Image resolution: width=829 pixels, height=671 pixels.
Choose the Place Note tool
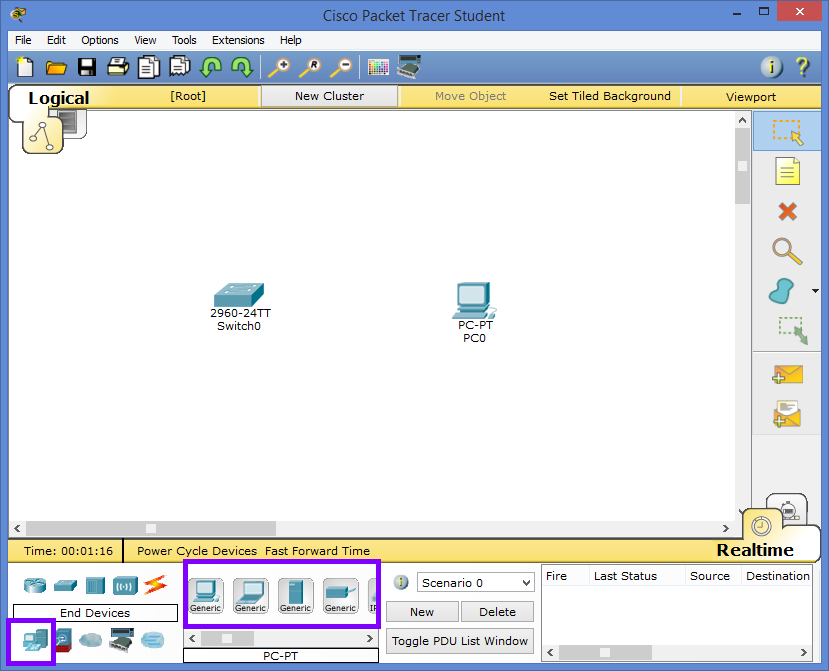787,171
